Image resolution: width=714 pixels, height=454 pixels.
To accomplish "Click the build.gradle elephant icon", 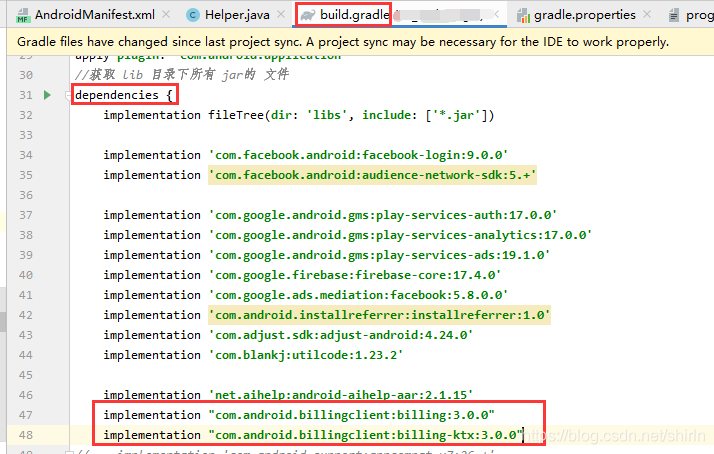I will [308, 15].
